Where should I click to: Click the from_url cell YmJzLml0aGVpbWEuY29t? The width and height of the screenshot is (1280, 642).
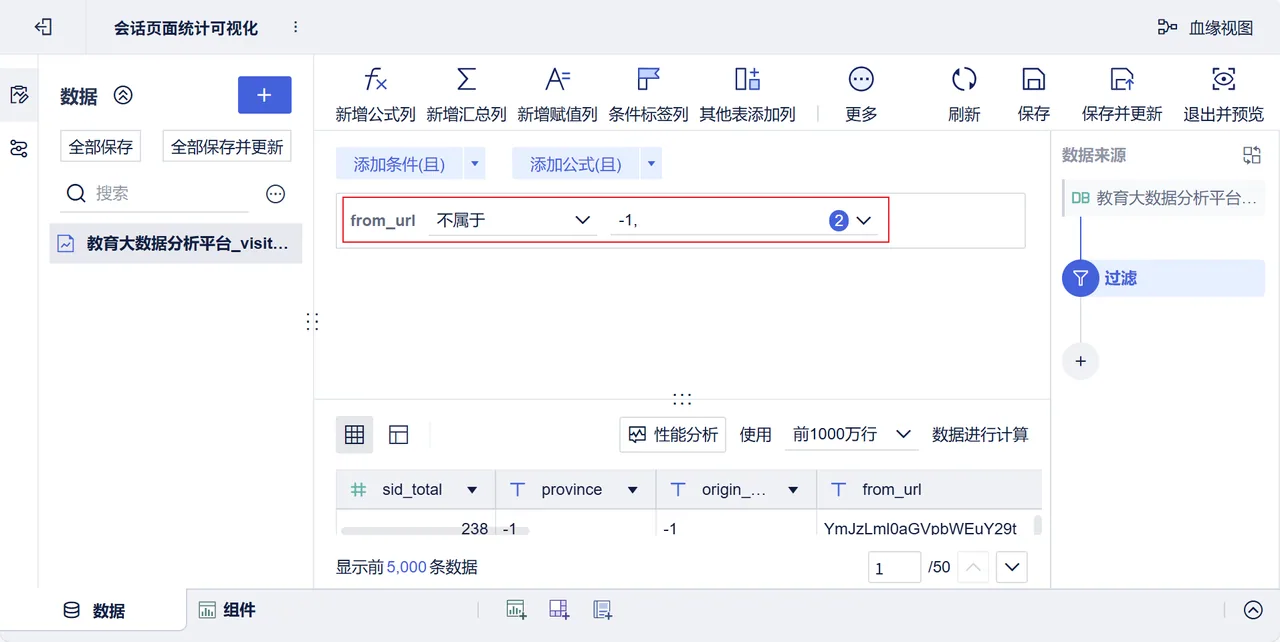tap(920, 528)
